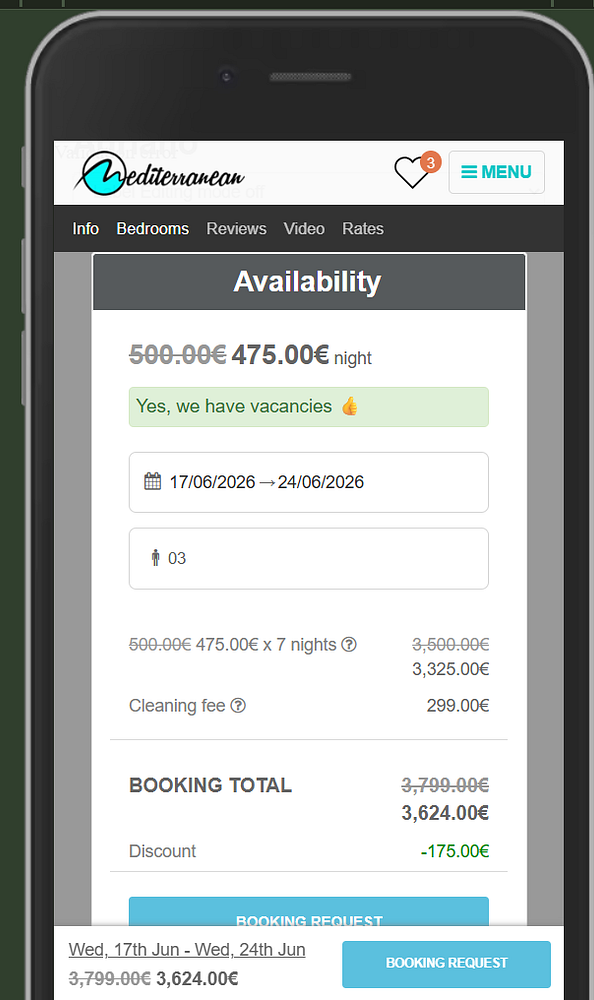Open the cleaning fee help question mark
Image resolution: width=594 pixels, height=1000 pixels.
tap(238, 705)
